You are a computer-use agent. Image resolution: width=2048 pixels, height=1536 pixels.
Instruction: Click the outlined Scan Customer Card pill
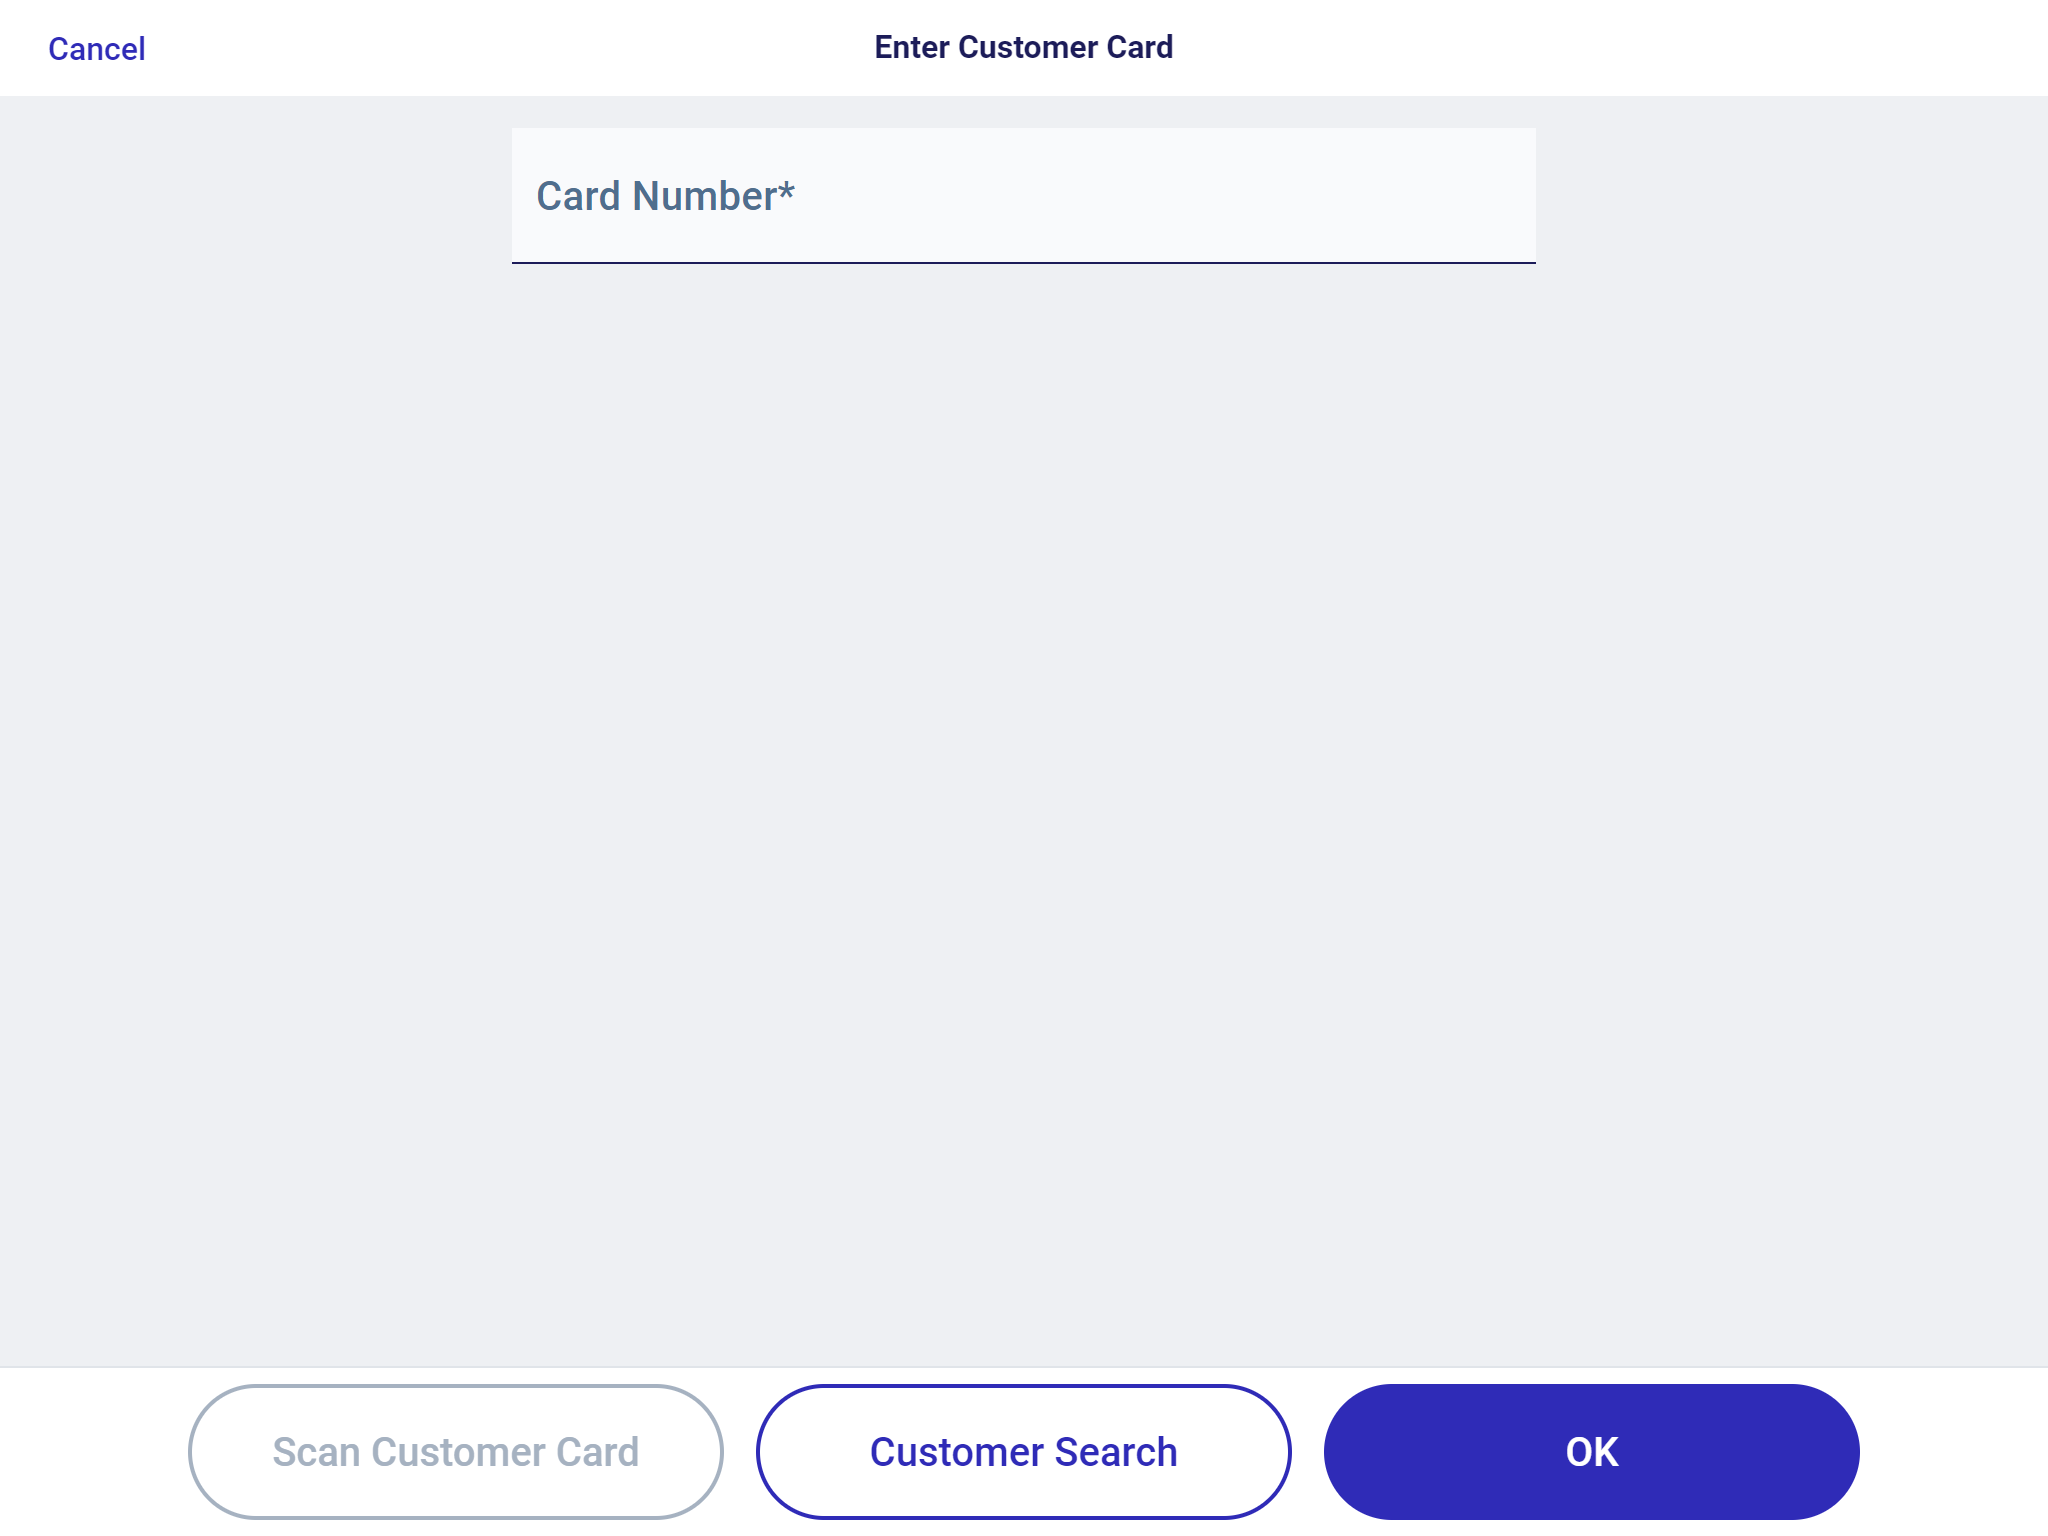[x=455, y=1450]
